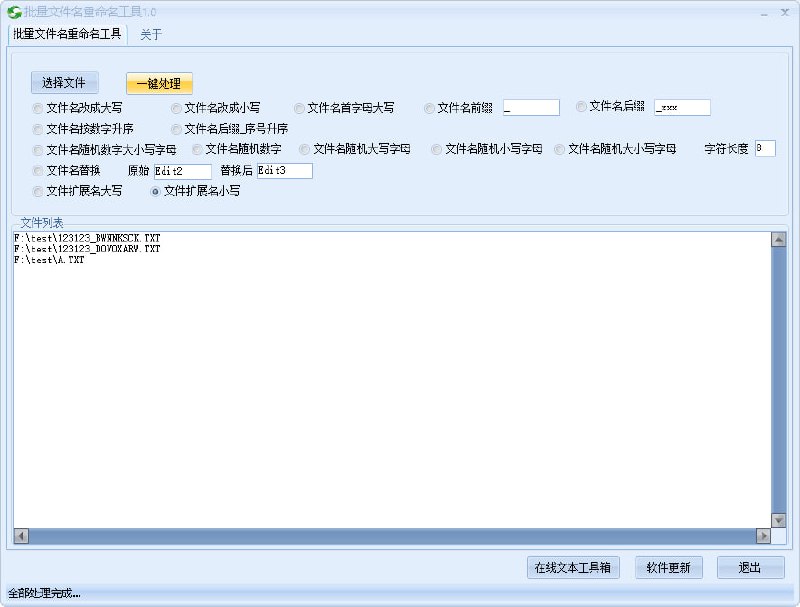Enable the 文件名首字母大写 capitalize option
The width and height of the screenshot is (800, 607).
(300, 108)
